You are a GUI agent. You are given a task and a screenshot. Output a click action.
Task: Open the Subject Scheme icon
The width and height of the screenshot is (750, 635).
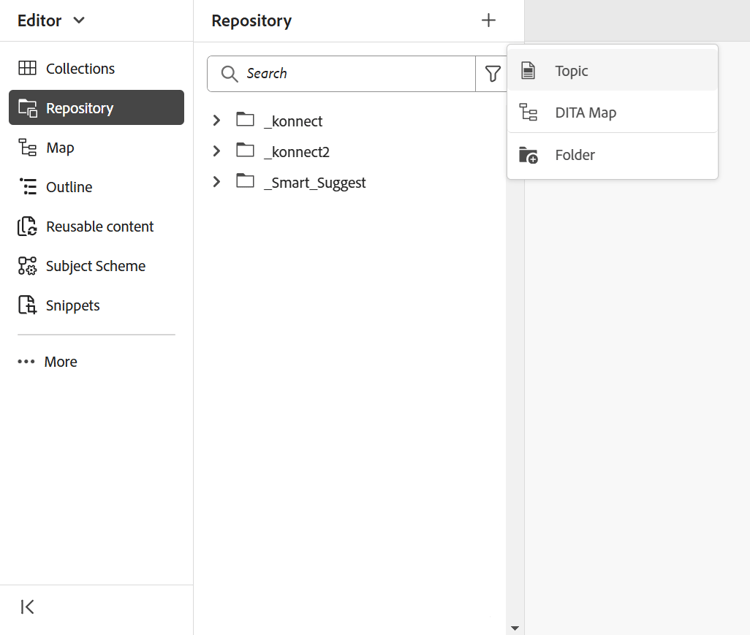tap(27, 266)
